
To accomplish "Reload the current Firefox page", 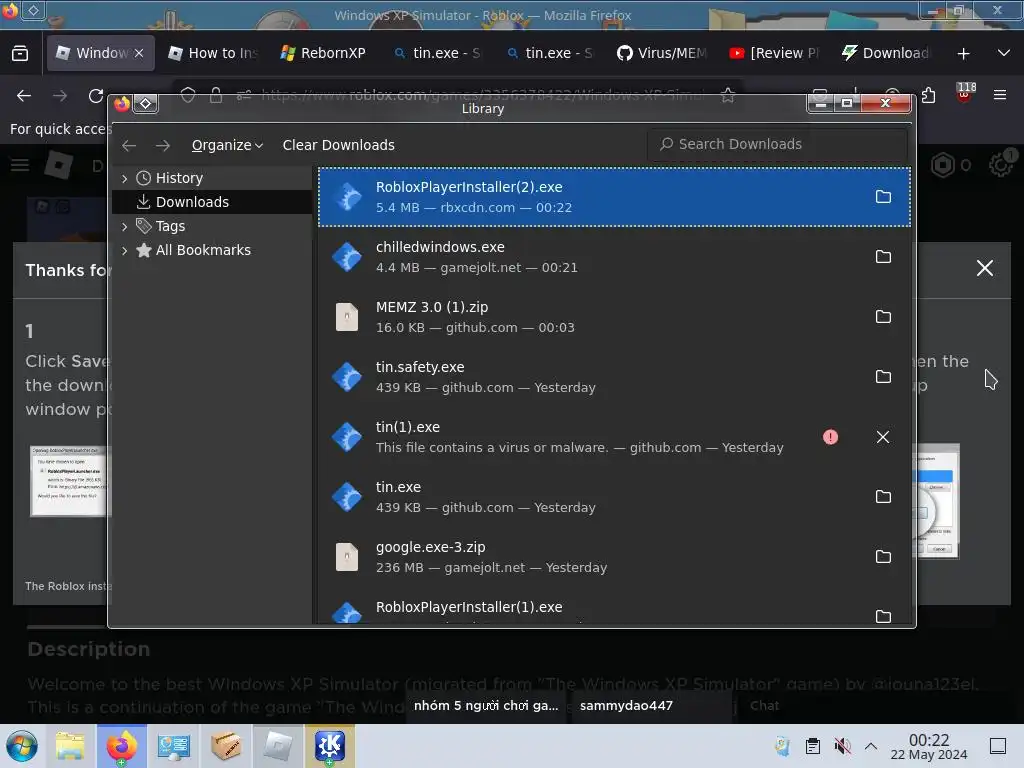I will point(96,96).
